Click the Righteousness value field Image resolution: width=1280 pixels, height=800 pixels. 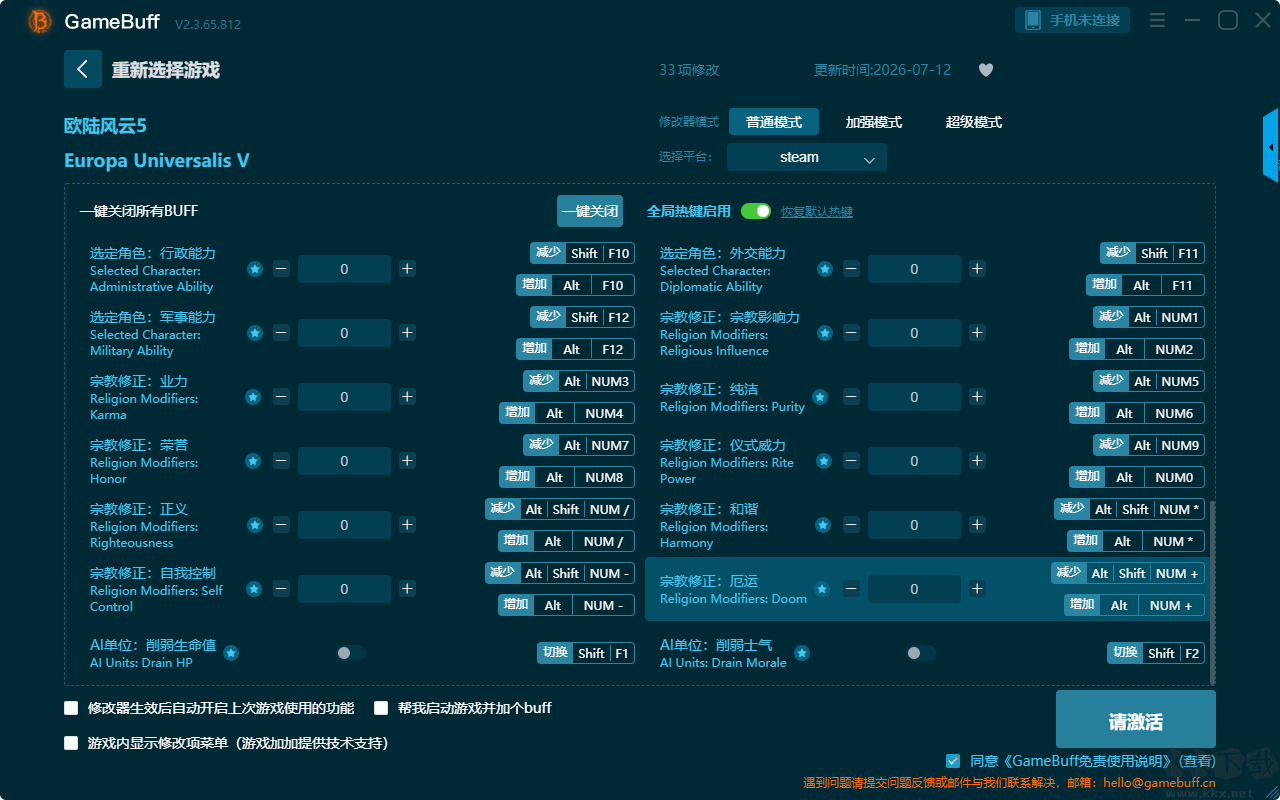pyautogui.click(x=344, y=525)
